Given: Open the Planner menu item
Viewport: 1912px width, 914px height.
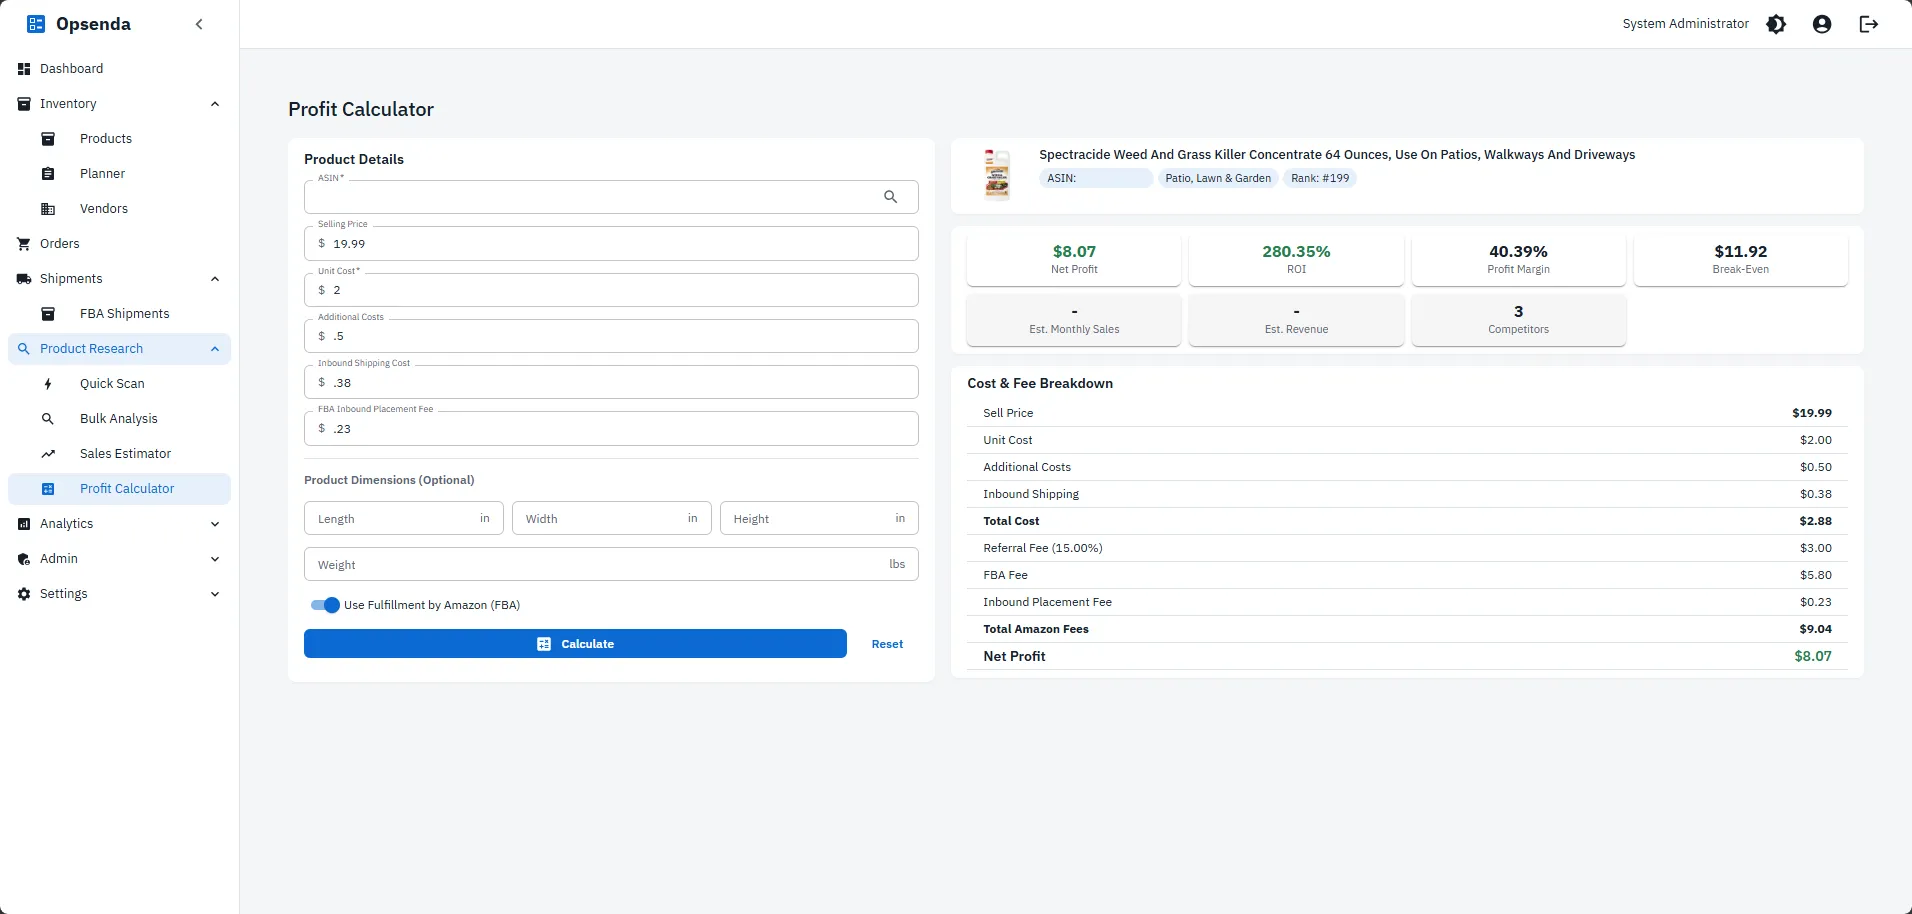Looking at the screenshot, I should (119, 174).
